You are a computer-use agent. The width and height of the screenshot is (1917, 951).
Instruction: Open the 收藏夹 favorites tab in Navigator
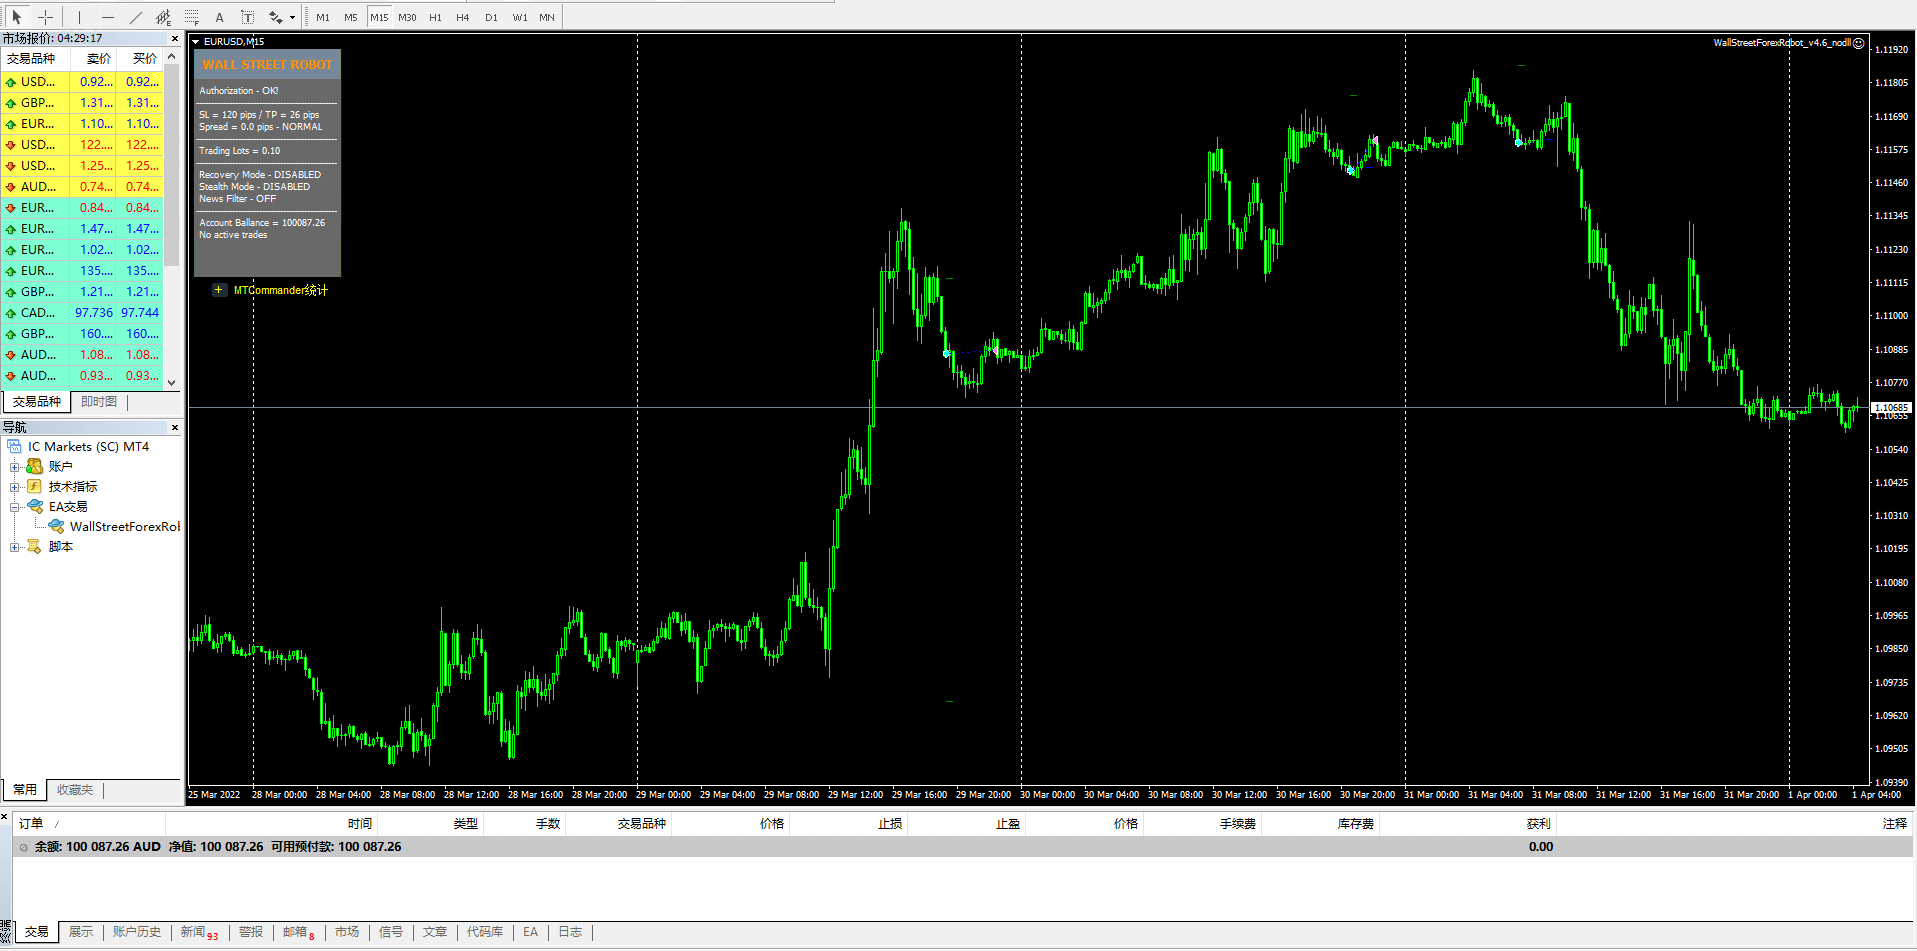coord(75,790)
